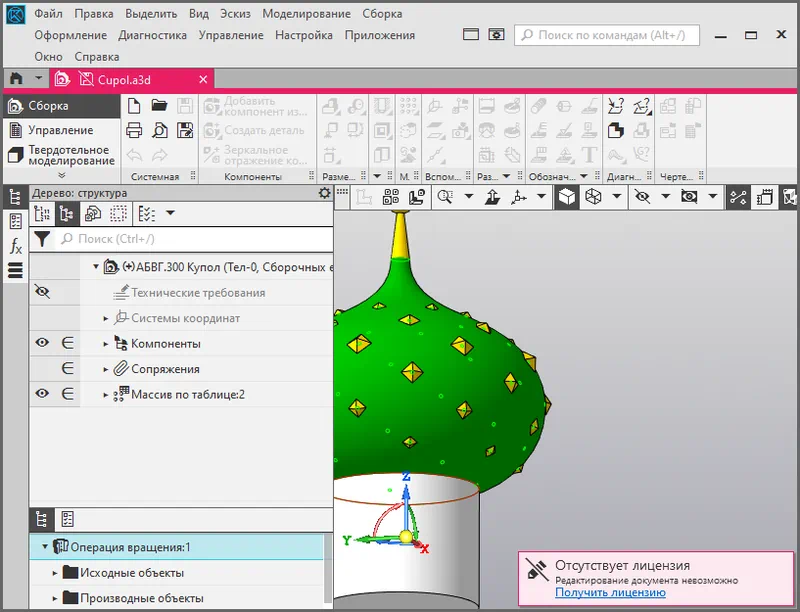This screenshot has width=800, height=612.
Task: Click the Print icon in Системная
Action: 134,131
